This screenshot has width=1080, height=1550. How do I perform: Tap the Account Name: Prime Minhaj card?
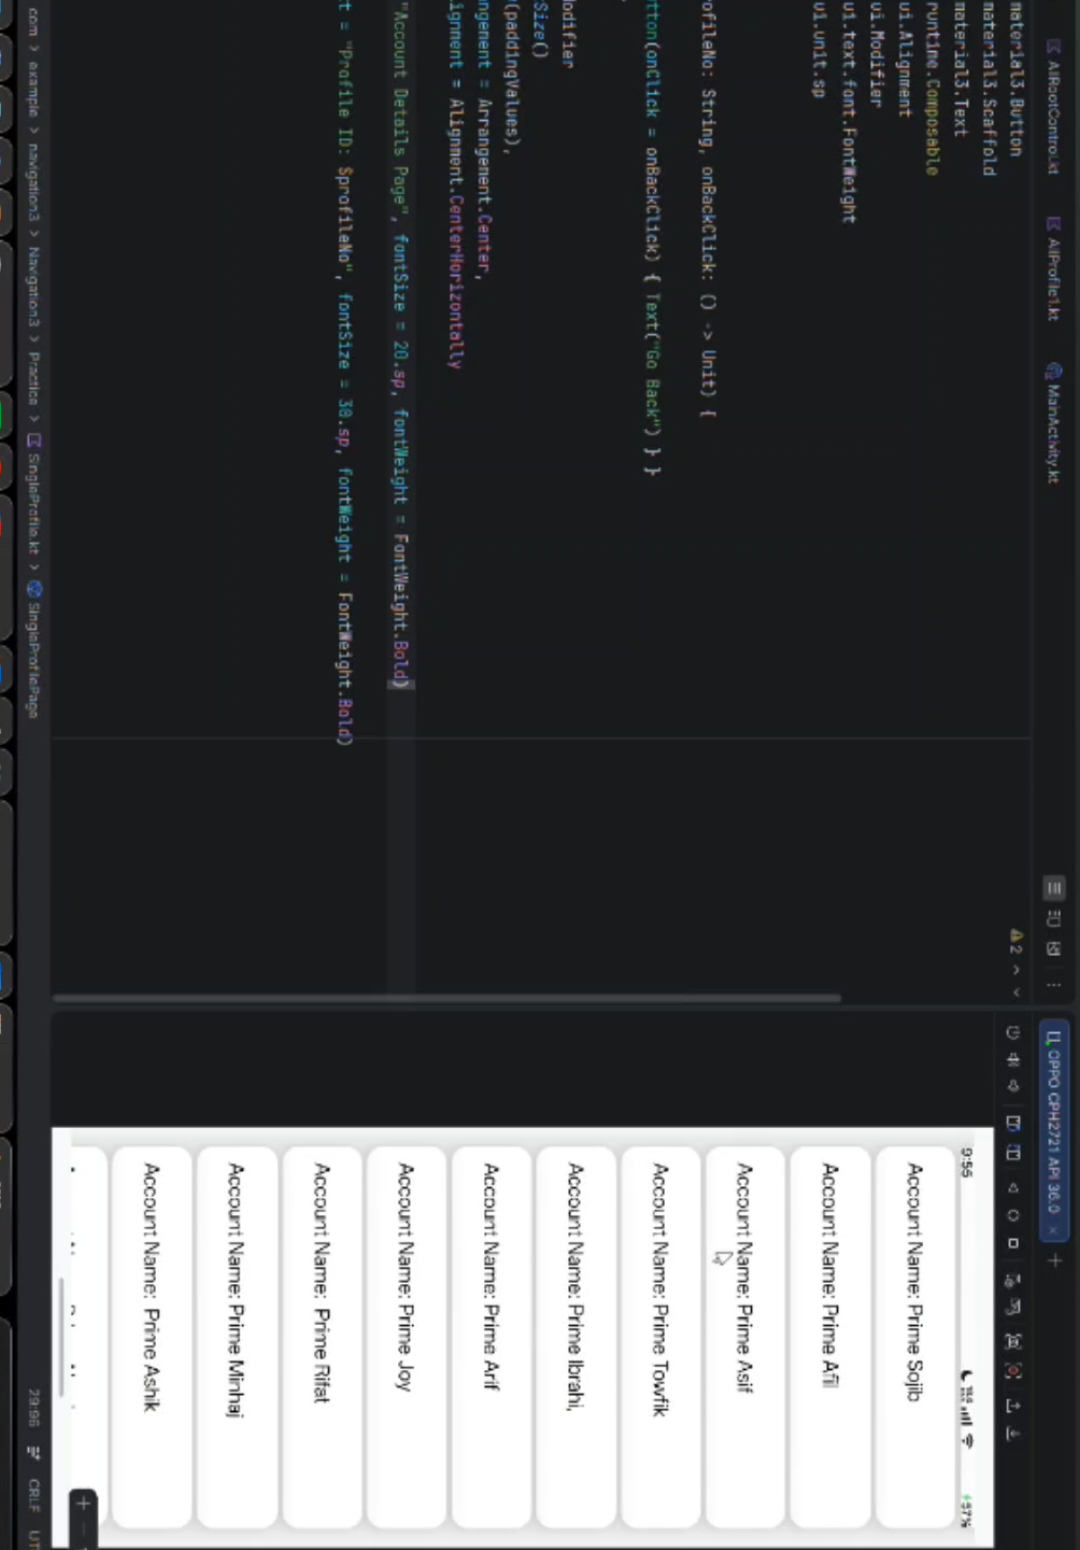pyautogui.click(x=237, y=1337)
